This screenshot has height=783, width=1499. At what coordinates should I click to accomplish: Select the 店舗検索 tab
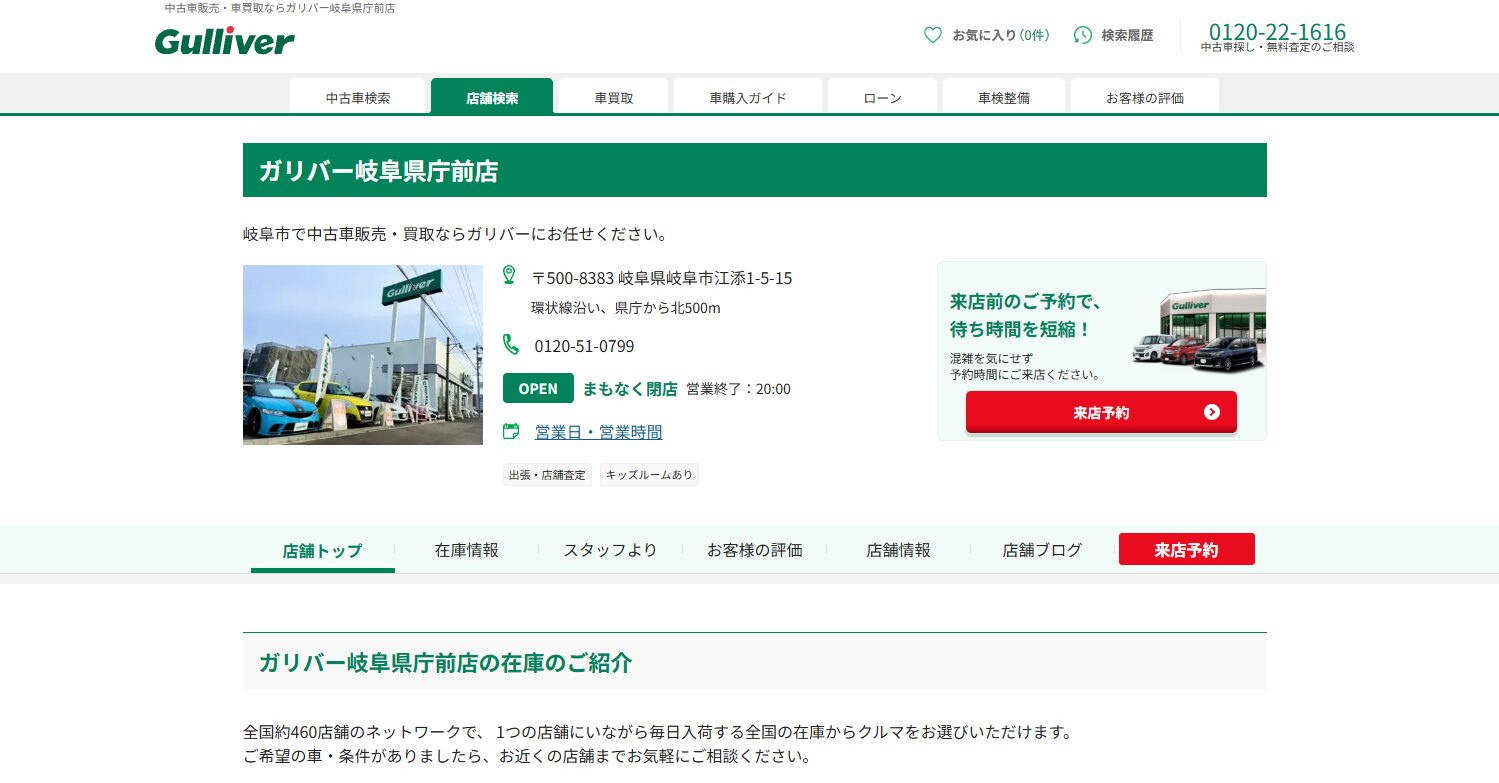coord(492,98)
